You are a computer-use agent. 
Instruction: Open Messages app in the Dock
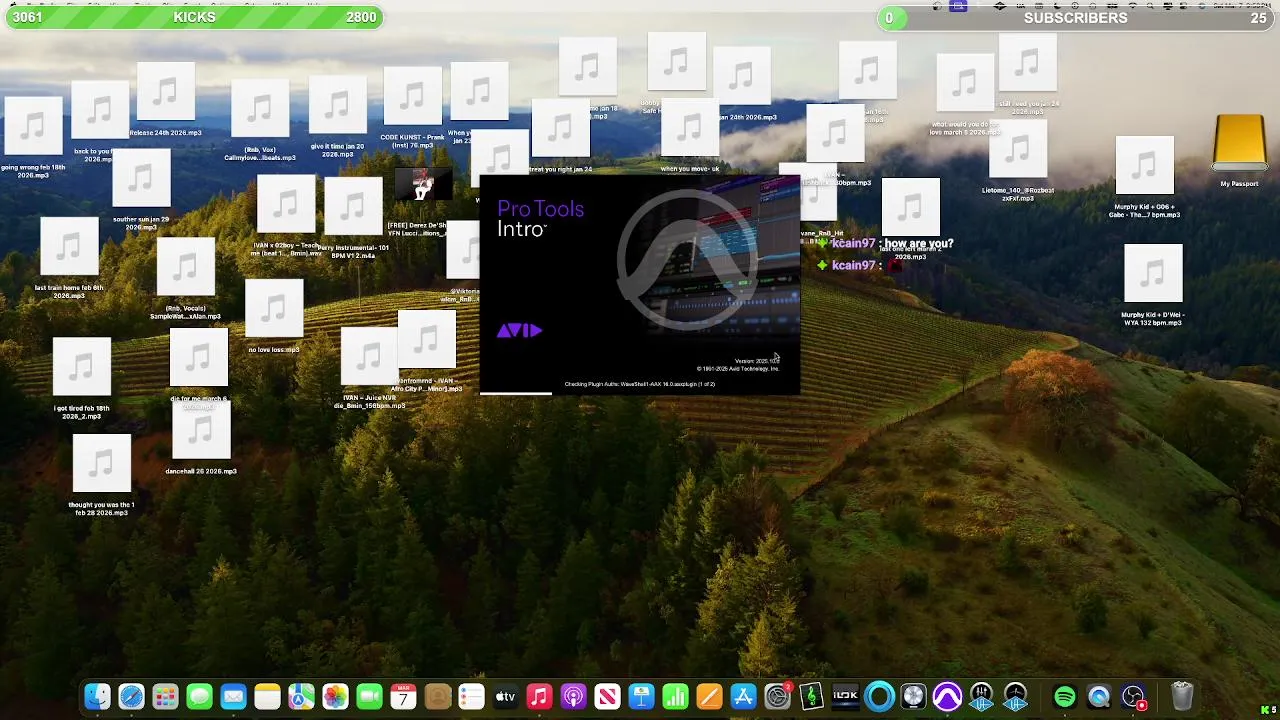(x=199, y=696)
